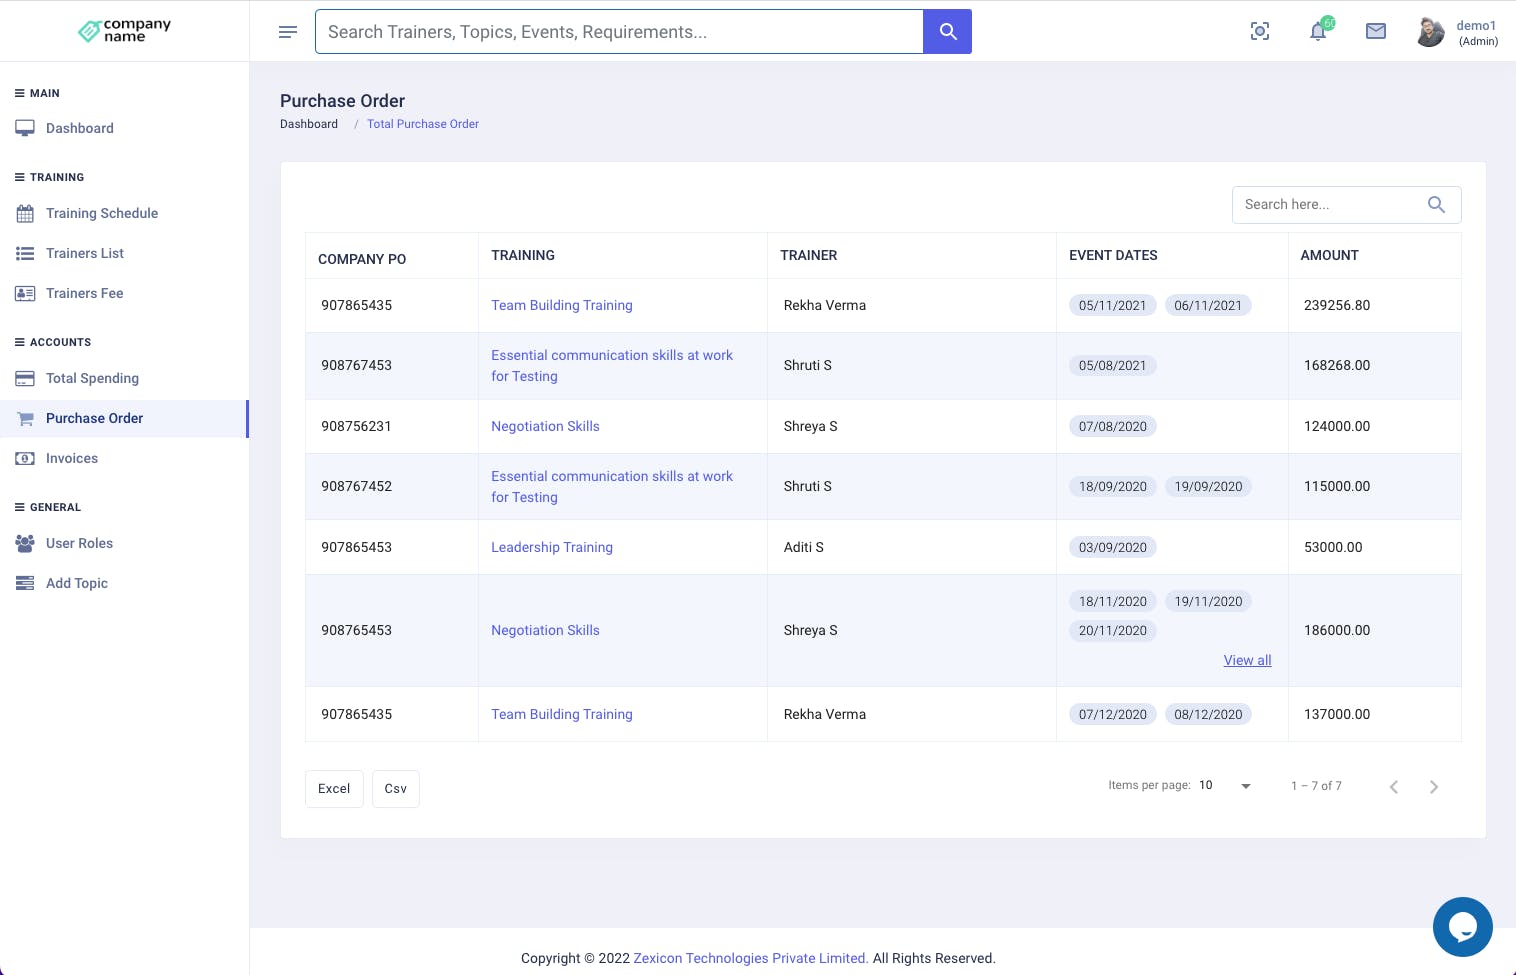Click the Trainers List icon
This screenshot has width=1516, height=975.
coord(25,254)
